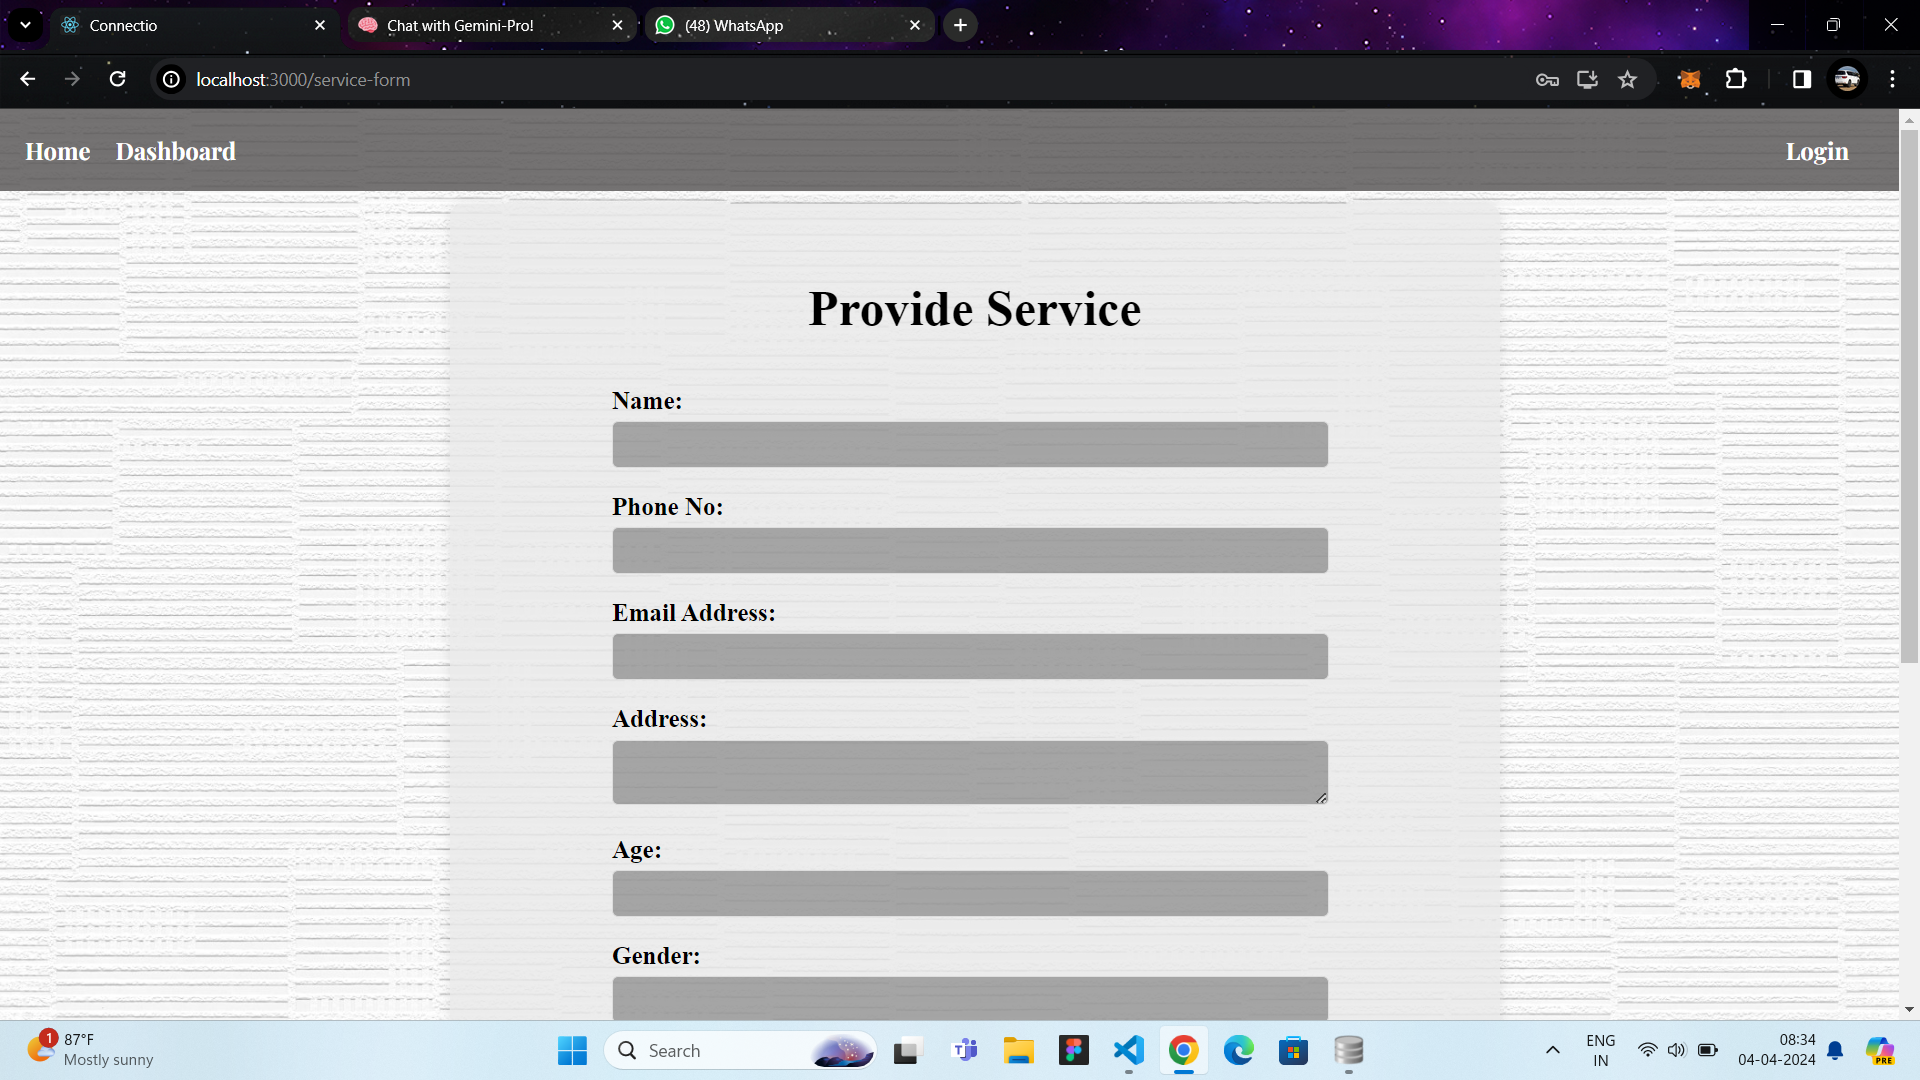Bookmark this page with star icon

click(x=1627, y=79)
